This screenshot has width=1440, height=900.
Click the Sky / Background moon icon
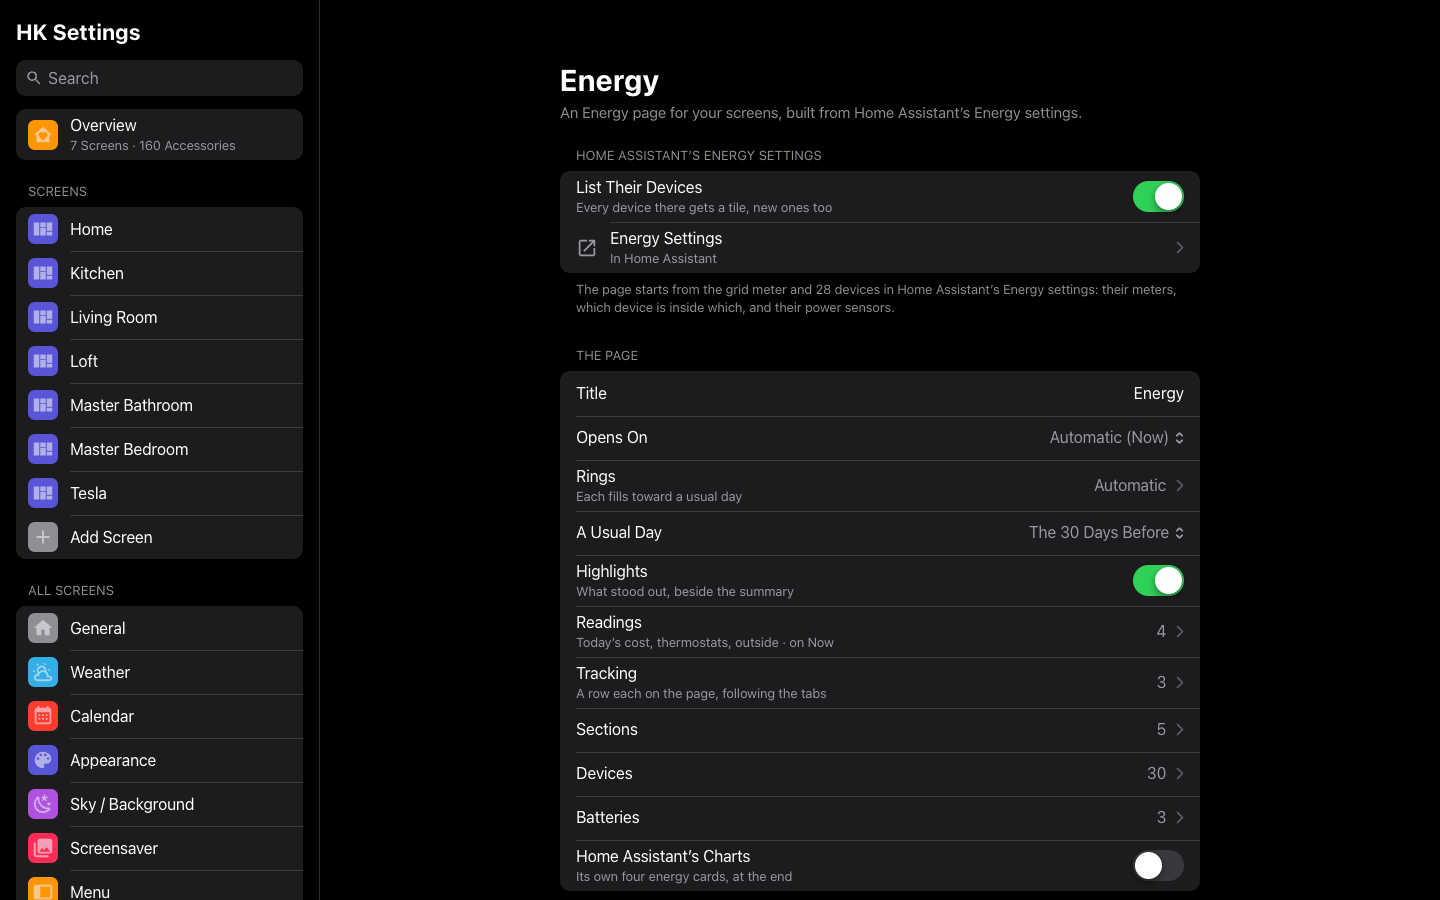pos(43,804)
